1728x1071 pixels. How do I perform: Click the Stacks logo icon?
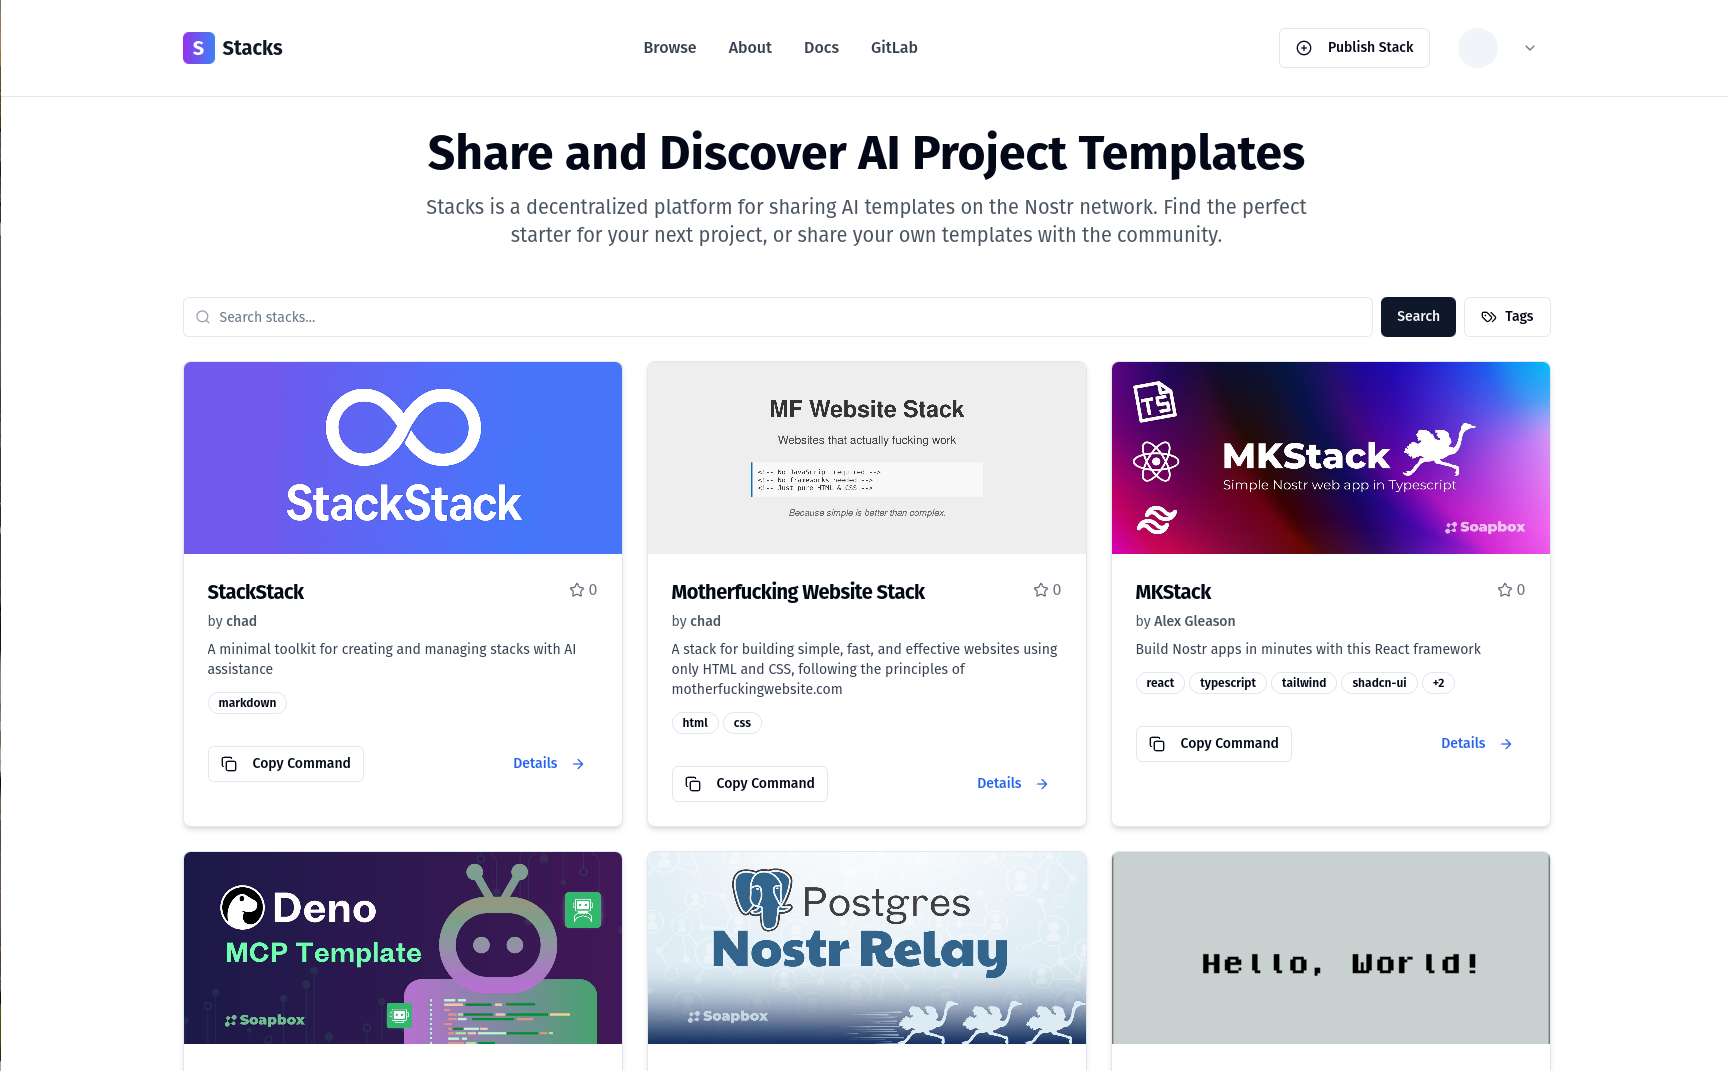coord(198,47)
